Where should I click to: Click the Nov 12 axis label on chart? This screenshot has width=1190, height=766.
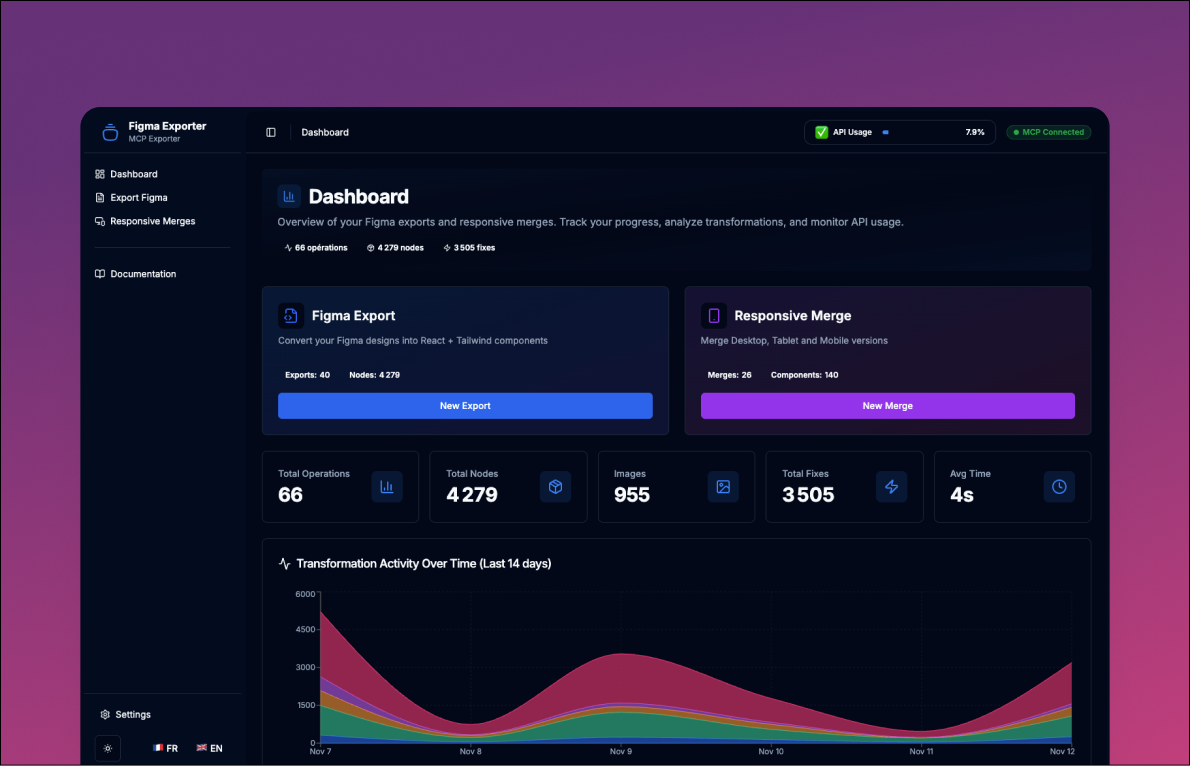(x=1062, y=752)
